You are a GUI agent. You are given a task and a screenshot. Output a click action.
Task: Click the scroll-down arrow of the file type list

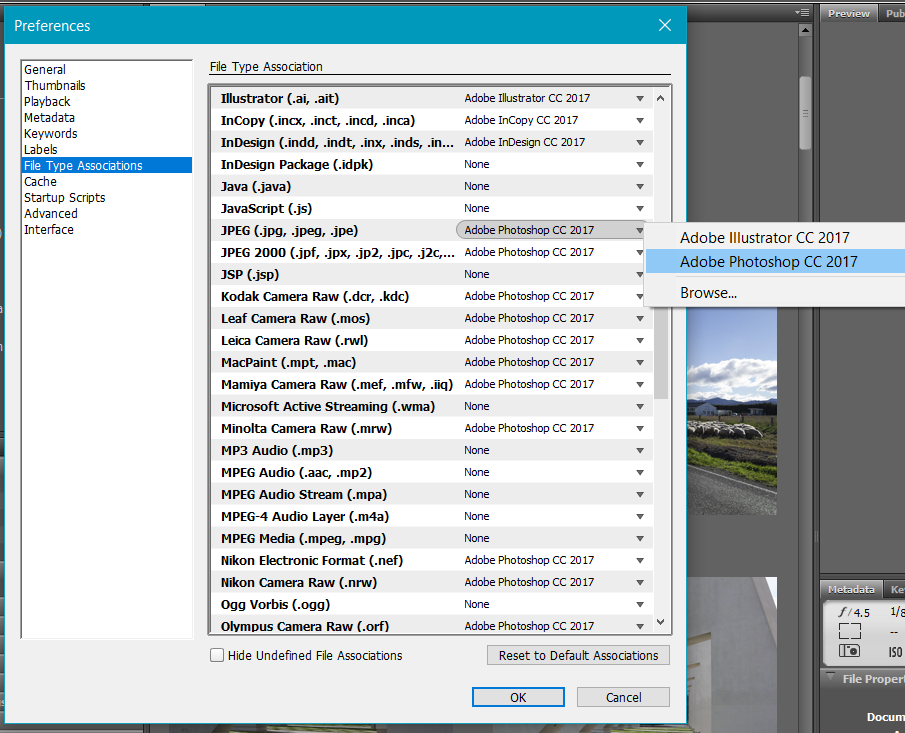pos(661,621)
